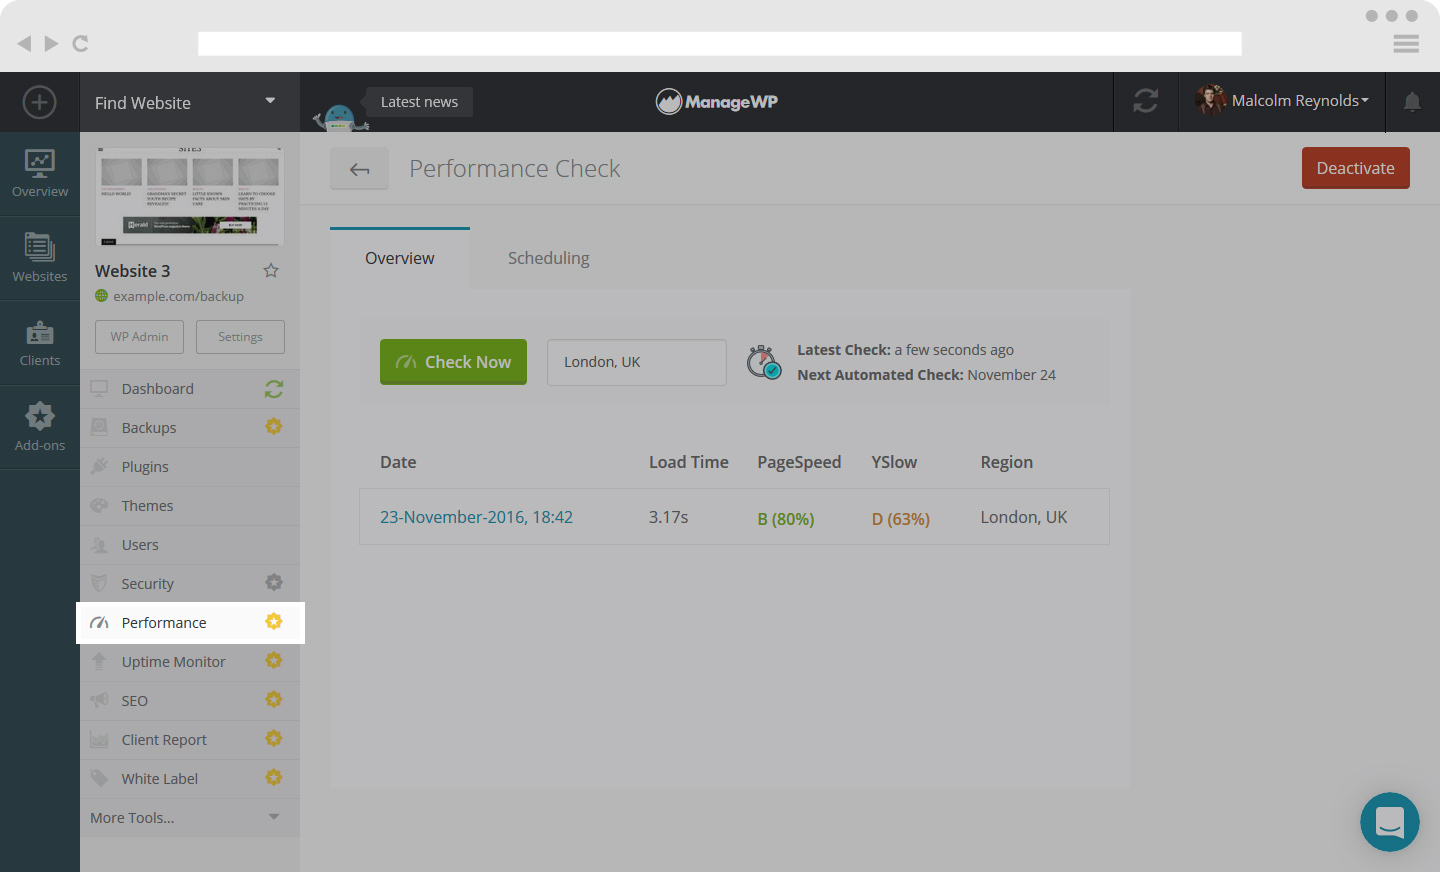Click the Malcolm Reynolds avatar picture
Image resolution: width=1440 pixels, height=872 pixels.
1210,100
